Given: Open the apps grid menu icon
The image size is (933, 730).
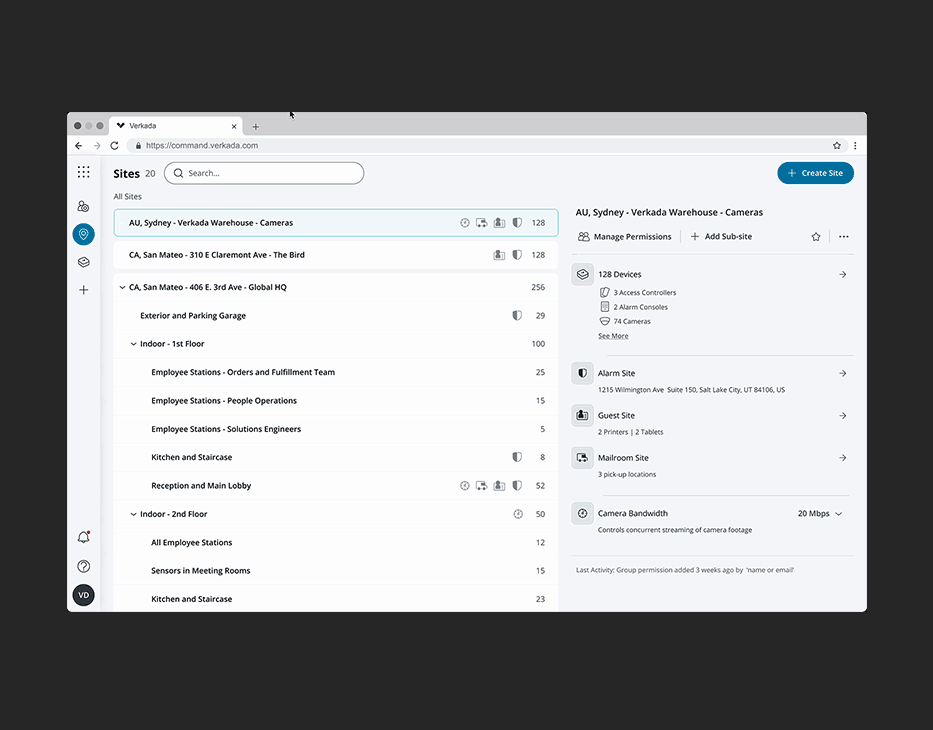Looking at the screenshot, I should click(83, 173).
